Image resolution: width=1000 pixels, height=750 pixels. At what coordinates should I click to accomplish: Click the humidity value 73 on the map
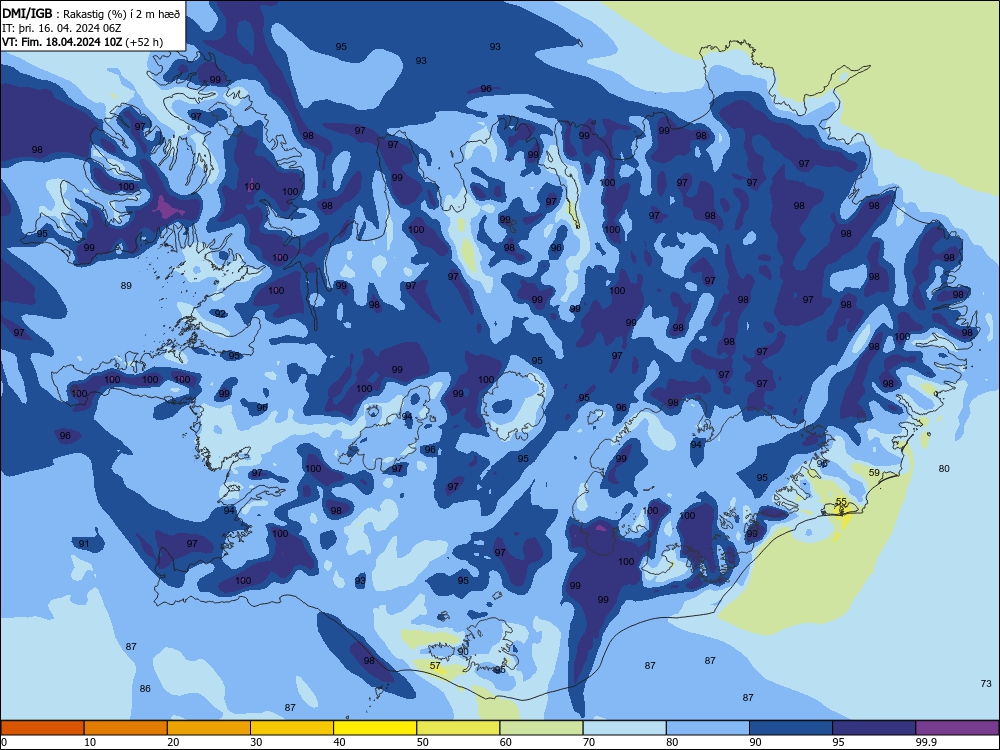986,683
